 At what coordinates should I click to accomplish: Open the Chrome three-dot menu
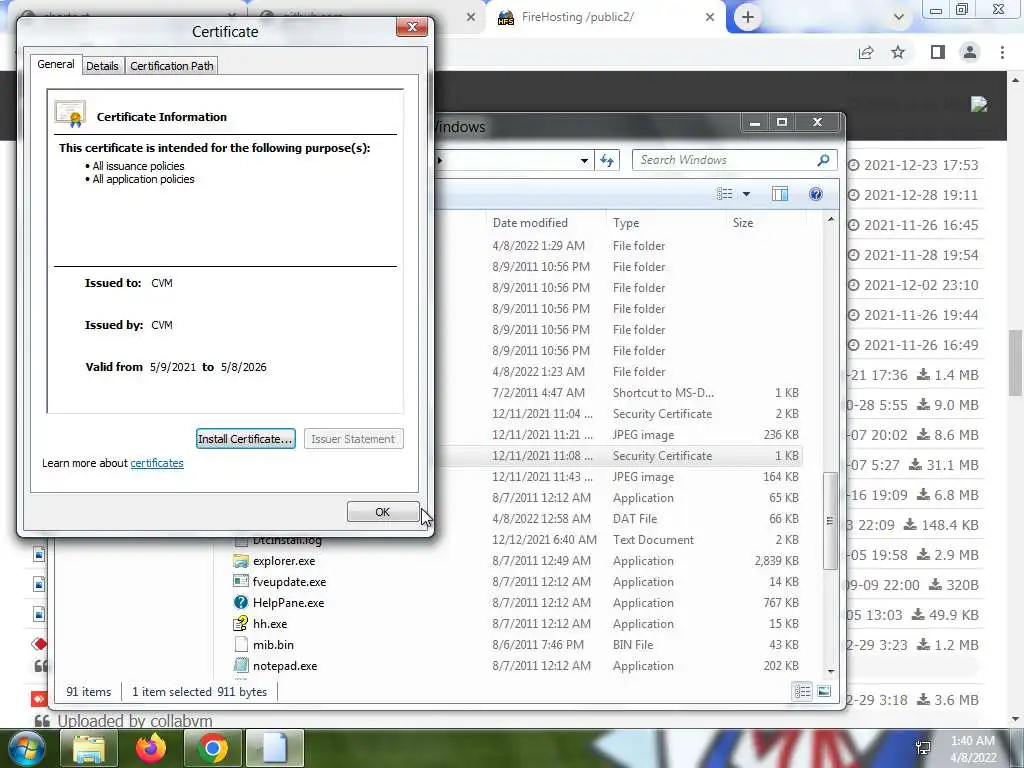[x=1002, y=52]
